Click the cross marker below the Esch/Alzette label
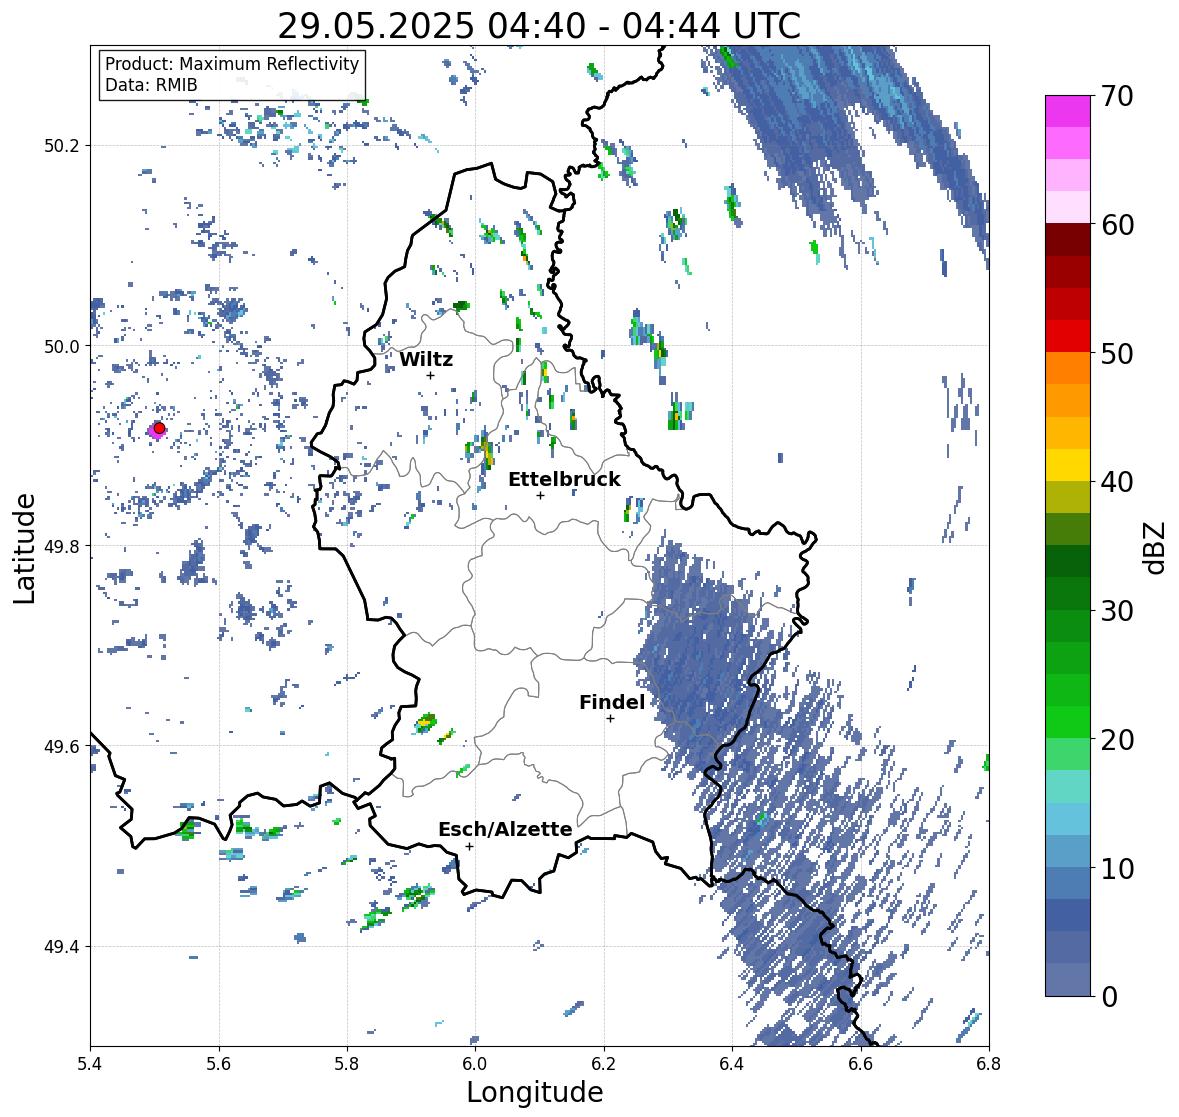Image resolution: width=1179 pixels, height=1117 pixels. pyautogui.click(x=469, y=846)
